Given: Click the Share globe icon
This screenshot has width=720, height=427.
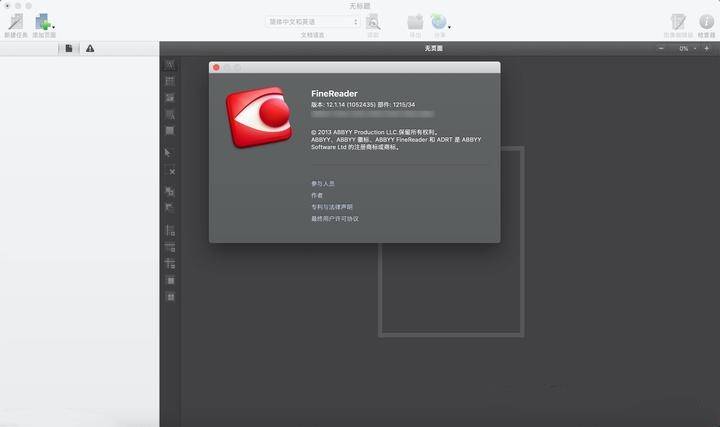Looking at the screenshot, I should coord(439,22).
